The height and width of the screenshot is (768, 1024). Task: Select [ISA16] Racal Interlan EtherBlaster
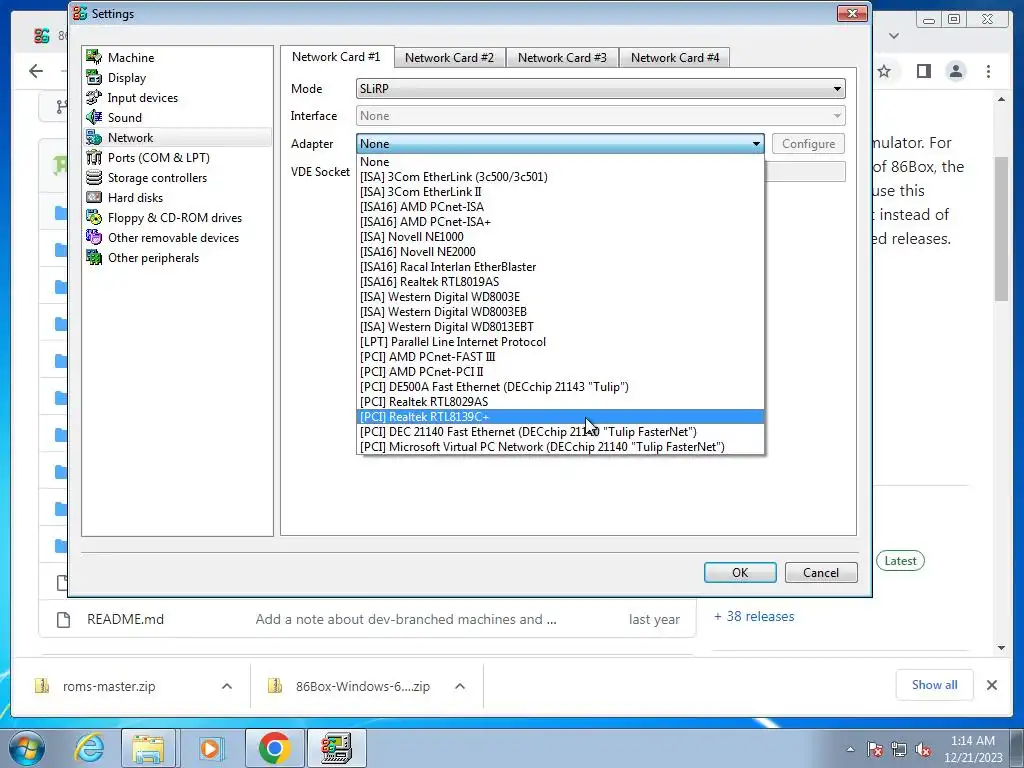click(560, 267)
